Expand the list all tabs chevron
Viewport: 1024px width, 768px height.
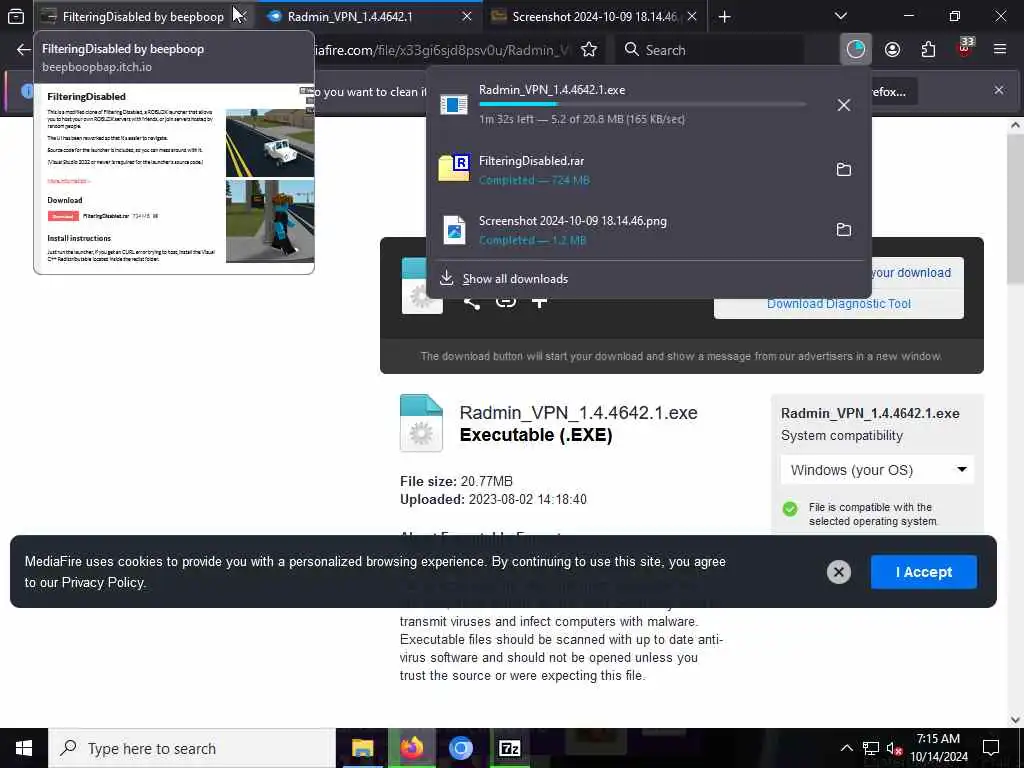841,16
